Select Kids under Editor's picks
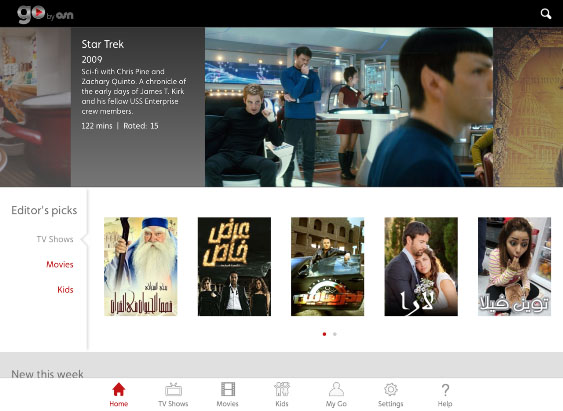 pyautogui.click(x=65, y=290)
